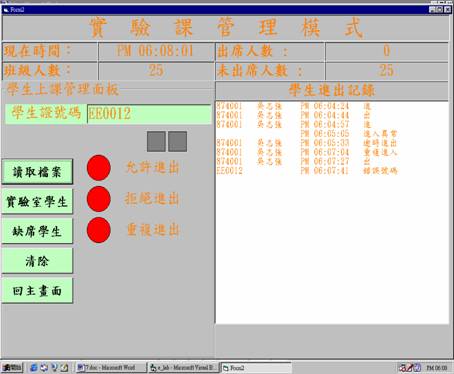Switch to e_lab Microsoft Visual Basic taskbar item
Viewport: 454px width, 374px height.
coord(183,368)
